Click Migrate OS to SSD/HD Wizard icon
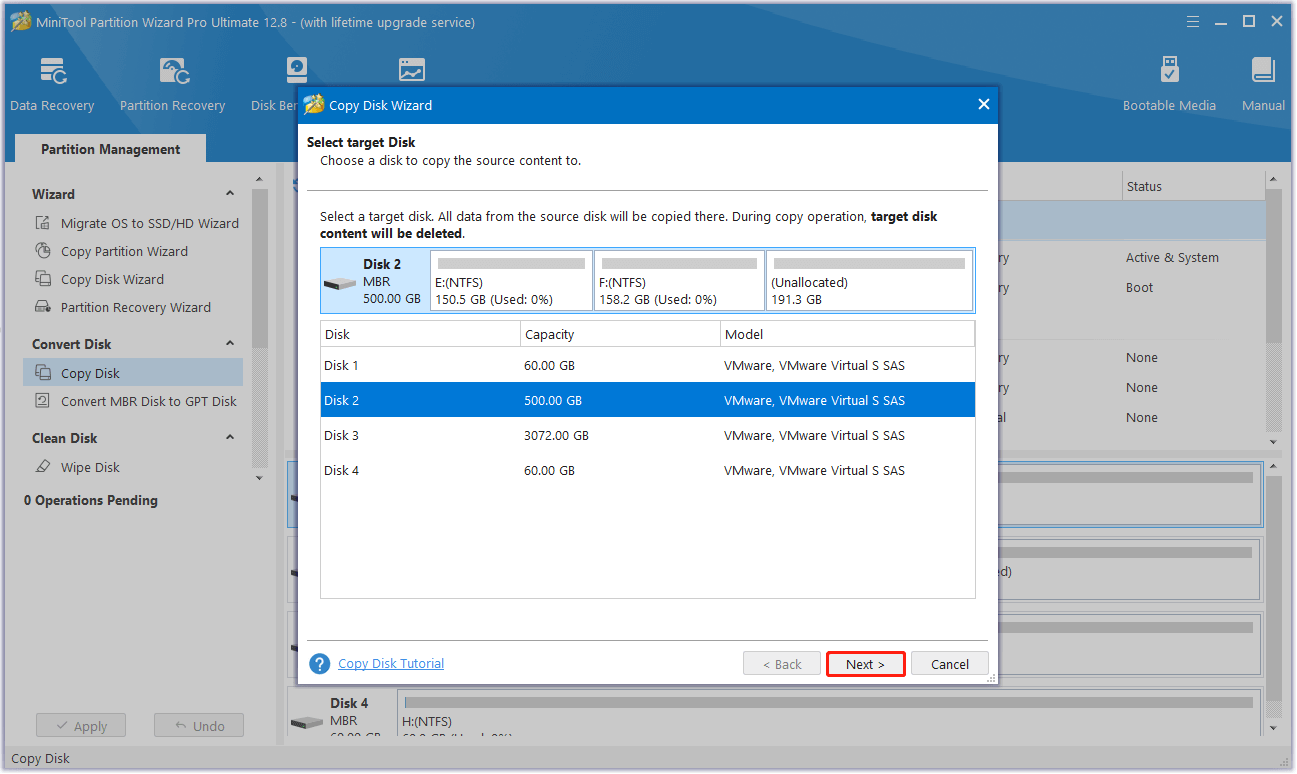The width and height of the screenshot is (1297, 774). click(43, 223)
